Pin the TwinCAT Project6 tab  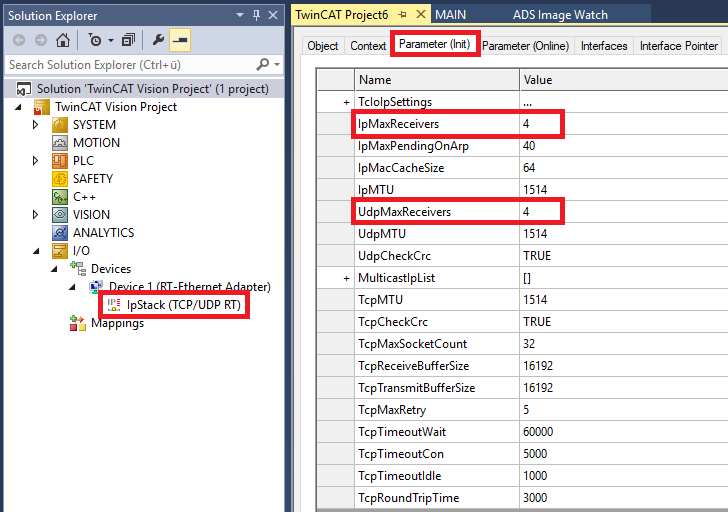(402, 15)
